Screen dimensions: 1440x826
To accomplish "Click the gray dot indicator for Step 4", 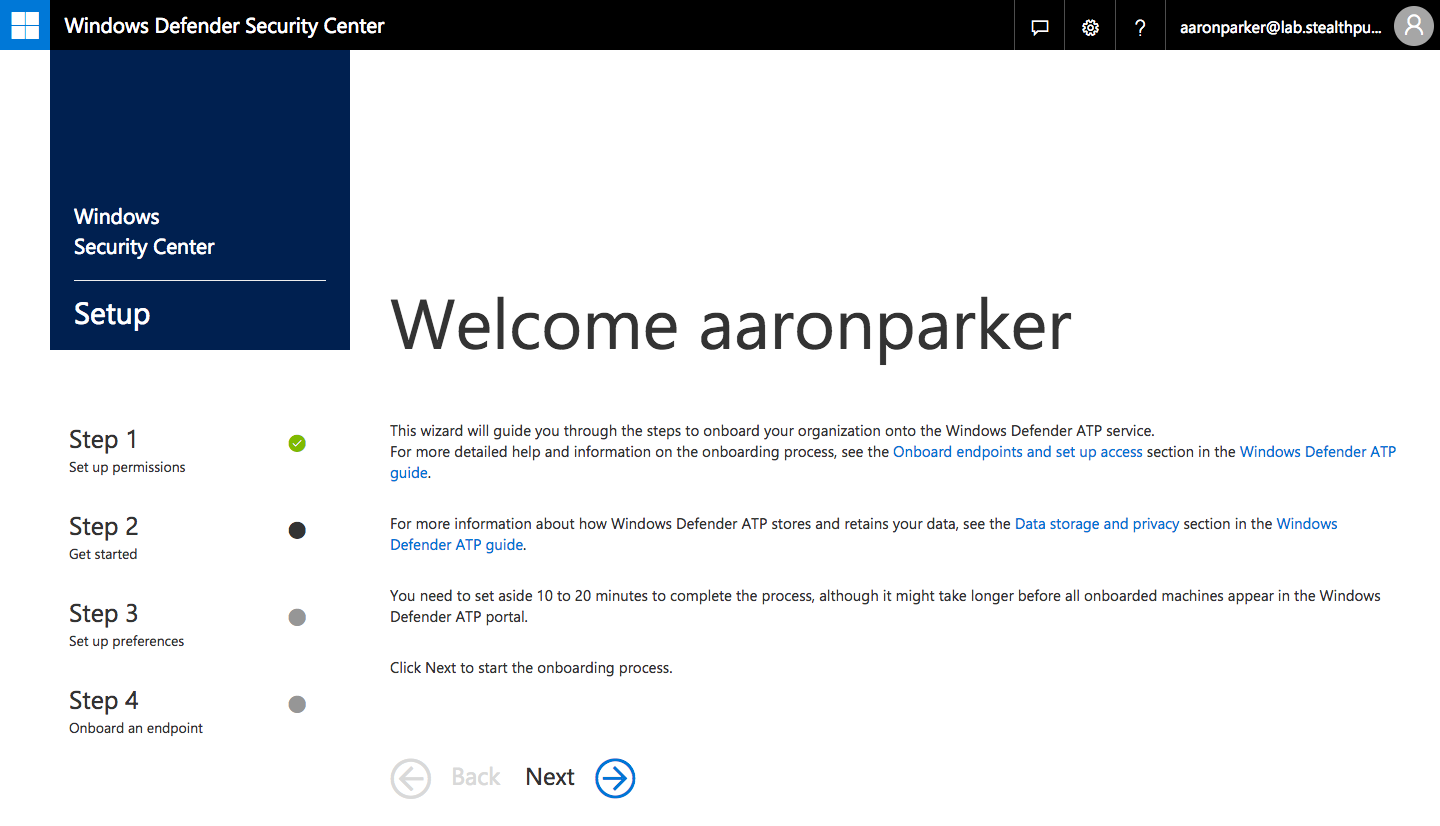I will point(297,704).
